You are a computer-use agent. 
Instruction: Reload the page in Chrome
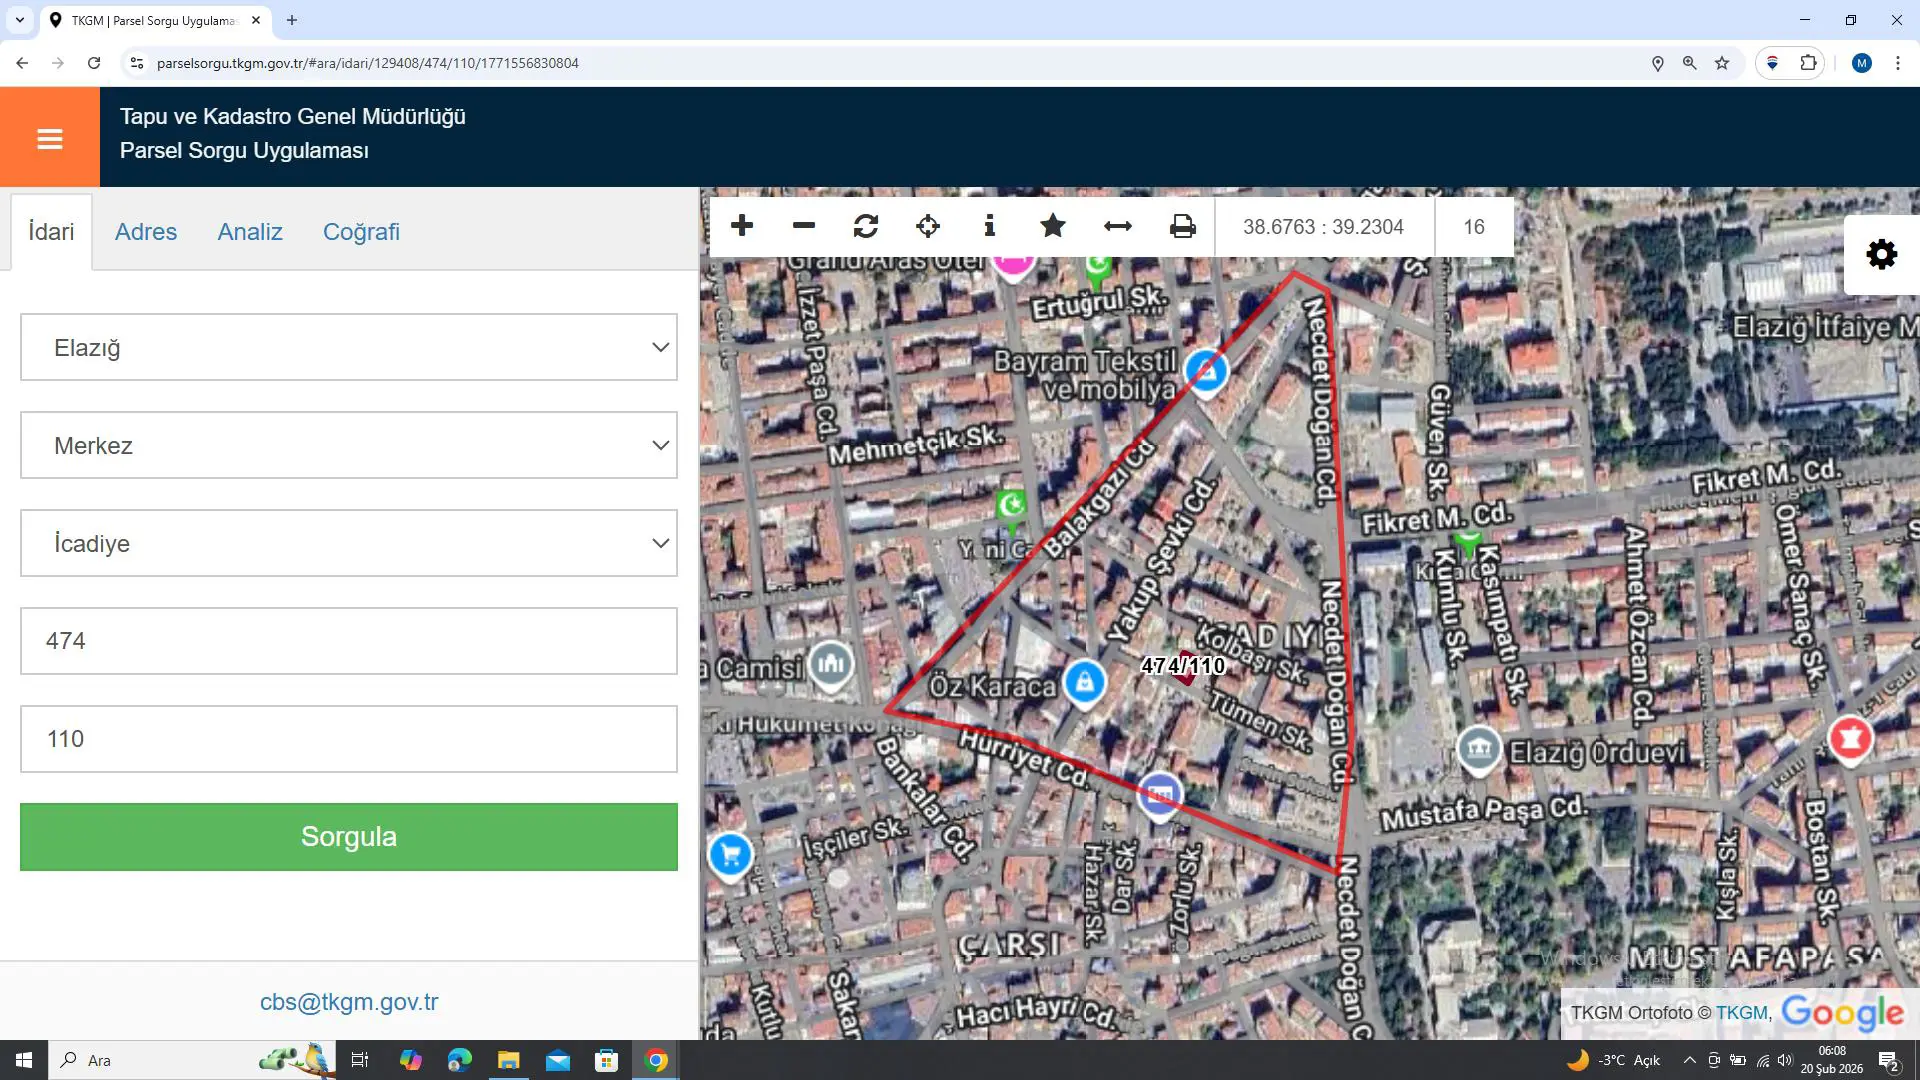[x=94, y=63]
